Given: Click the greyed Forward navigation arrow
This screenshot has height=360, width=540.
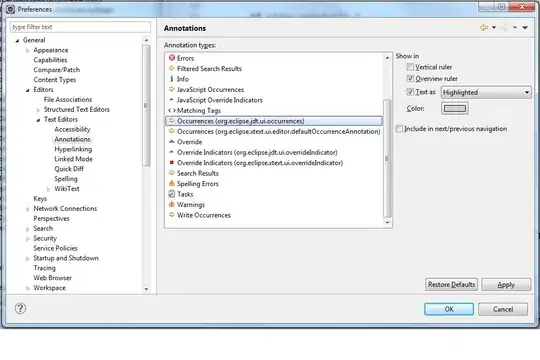Looking at the screenshot, I should tap(504, 28).
